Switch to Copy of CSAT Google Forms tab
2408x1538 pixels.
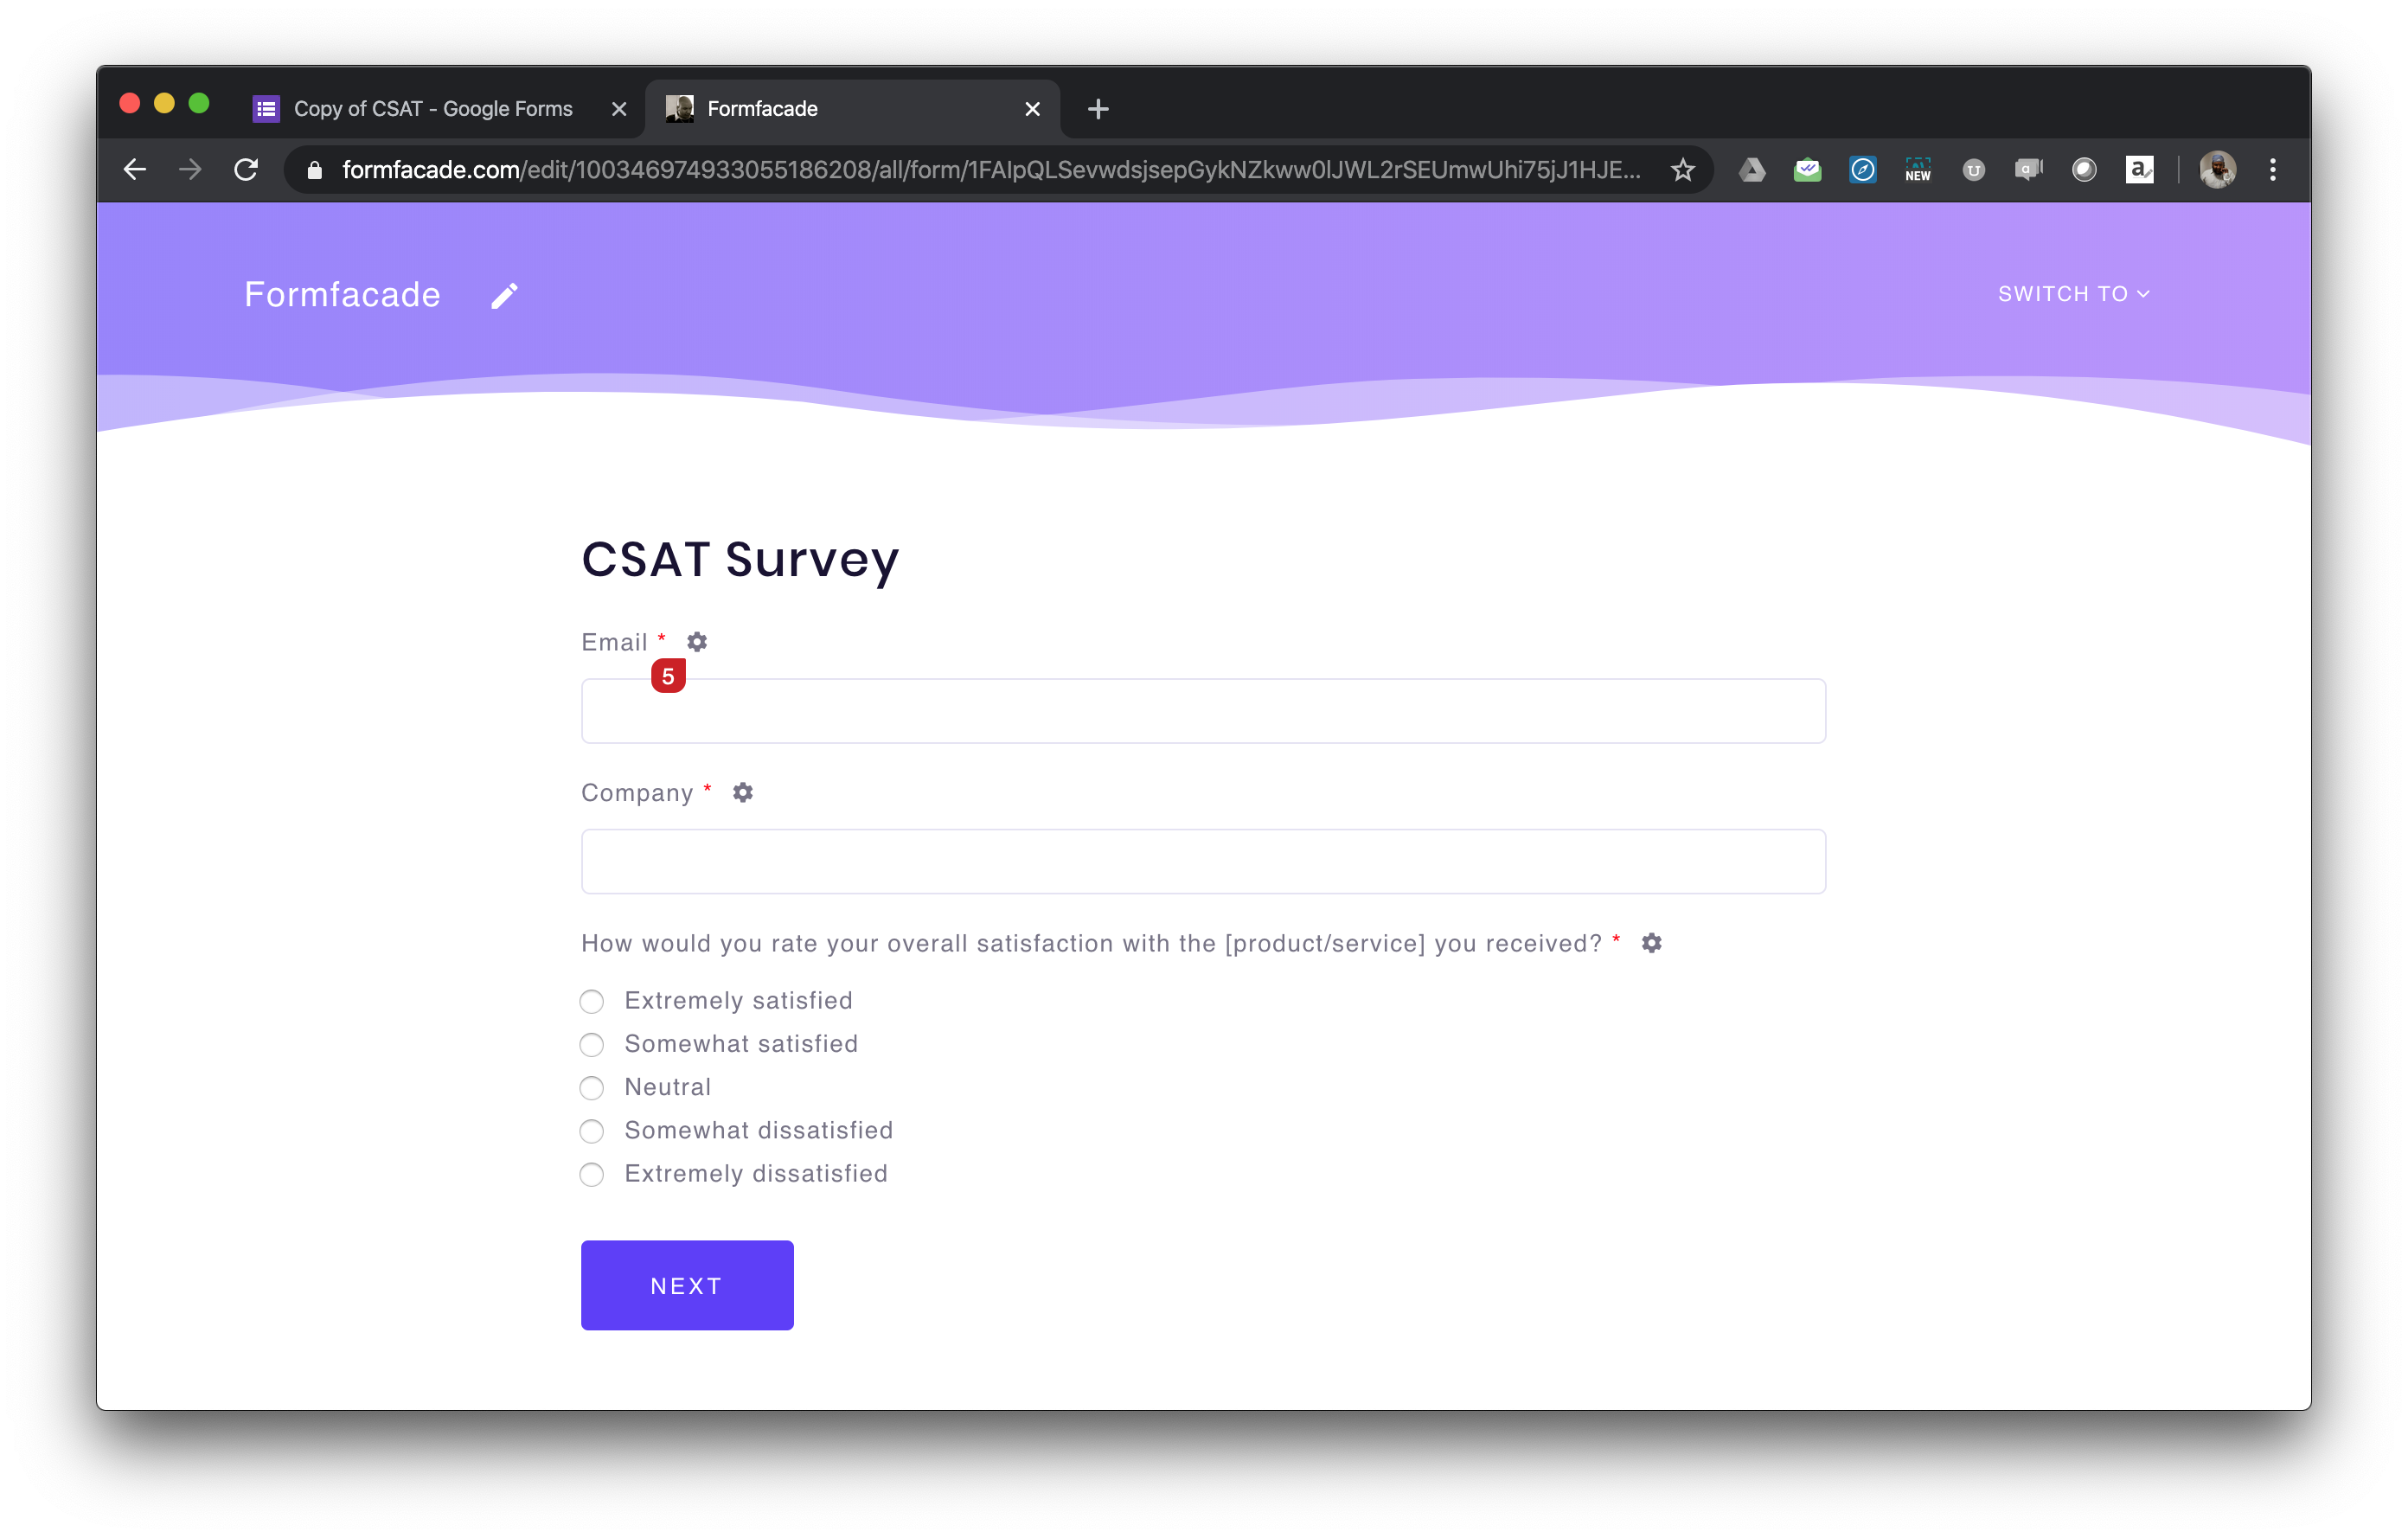pos(432,109)
